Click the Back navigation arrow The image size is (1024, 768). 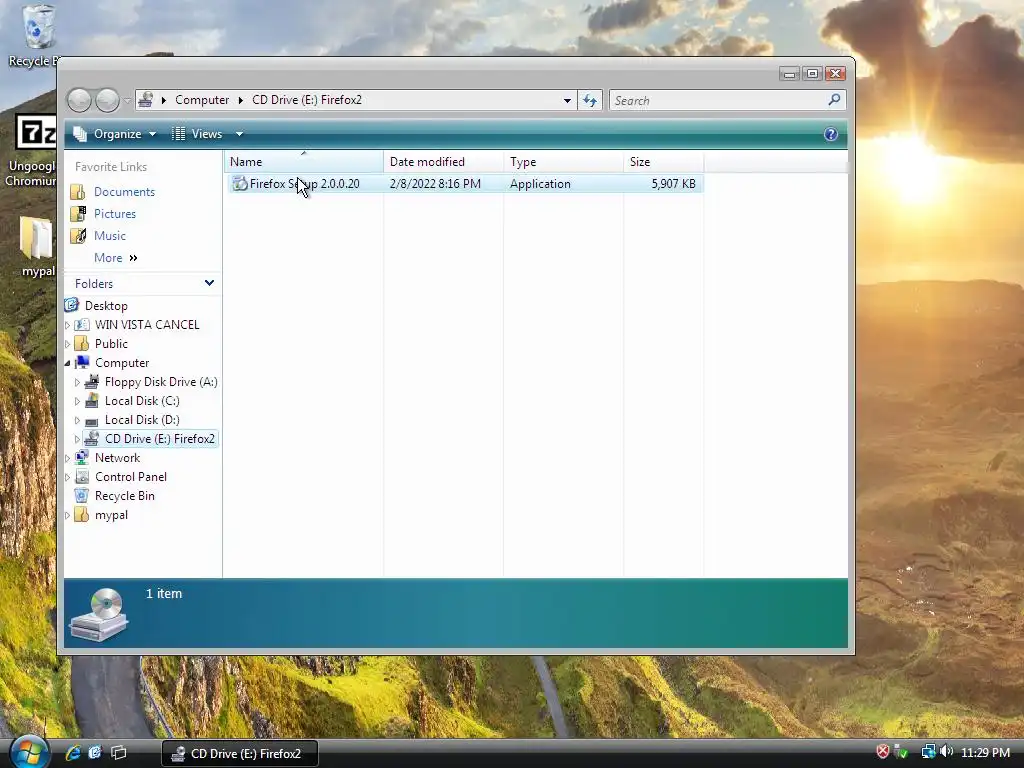80,101
